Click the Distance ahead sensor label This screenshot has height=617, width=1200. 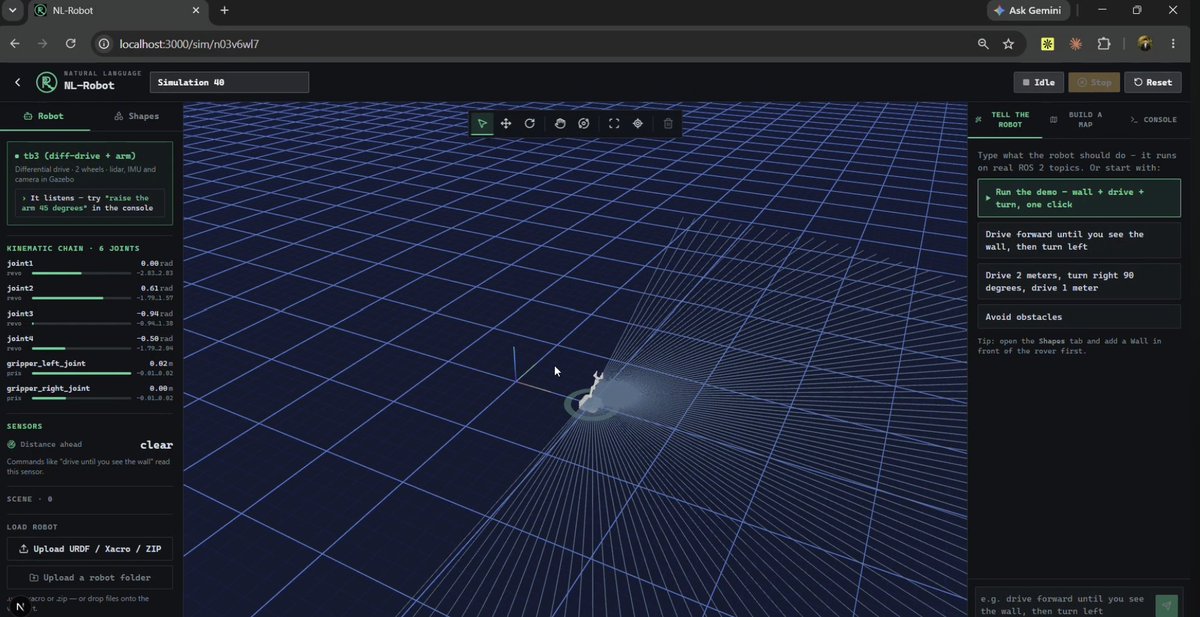point(51,444)
